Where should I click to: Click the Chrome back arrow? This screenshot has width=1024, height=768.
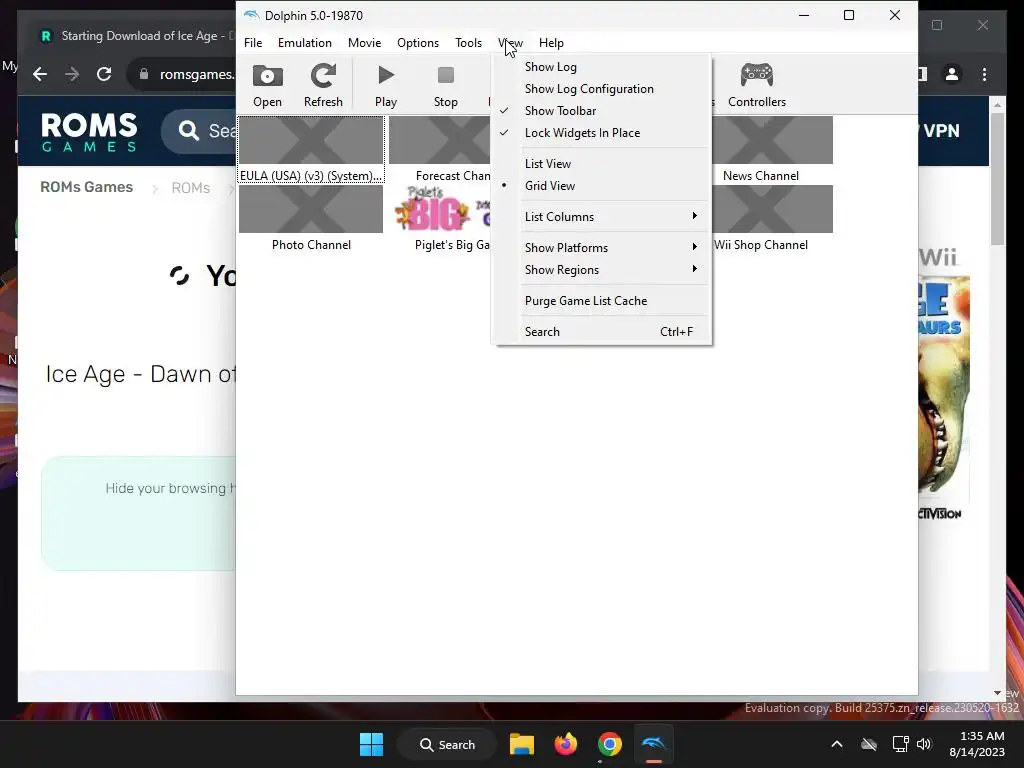pos(40,74)
